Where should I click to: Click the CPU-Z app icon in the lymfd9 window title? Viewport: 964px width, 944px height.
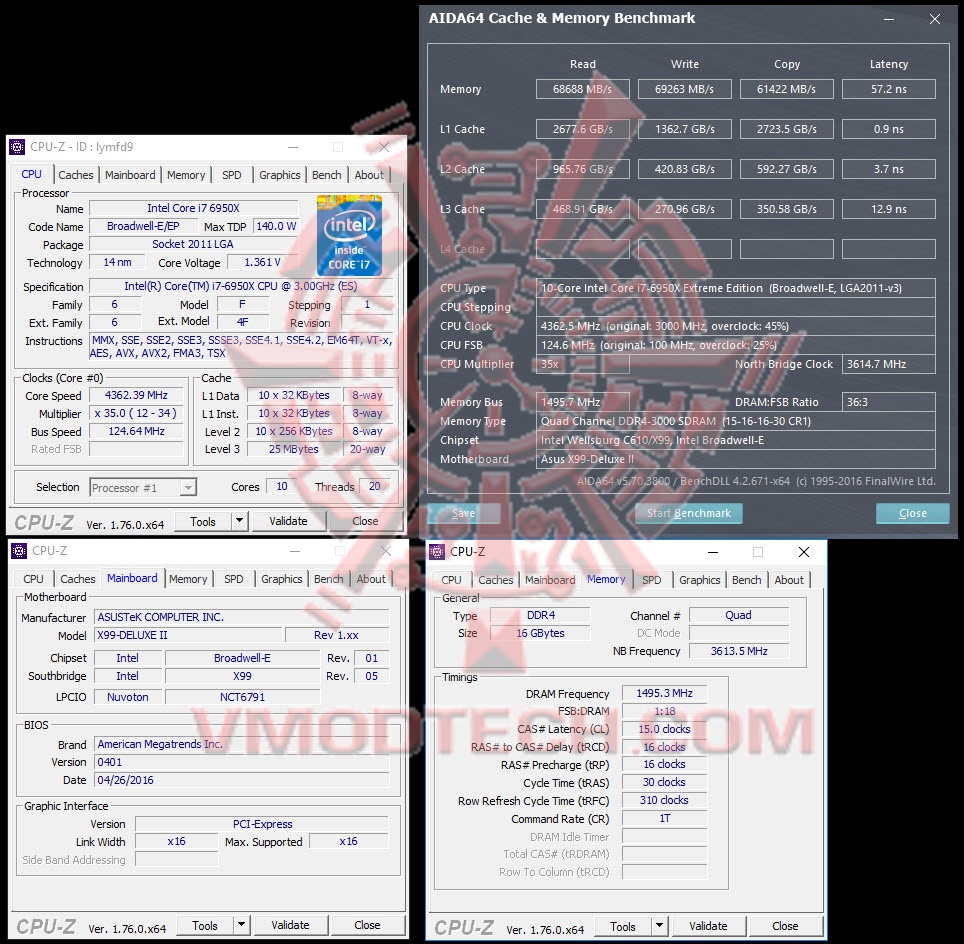point(17,147)
